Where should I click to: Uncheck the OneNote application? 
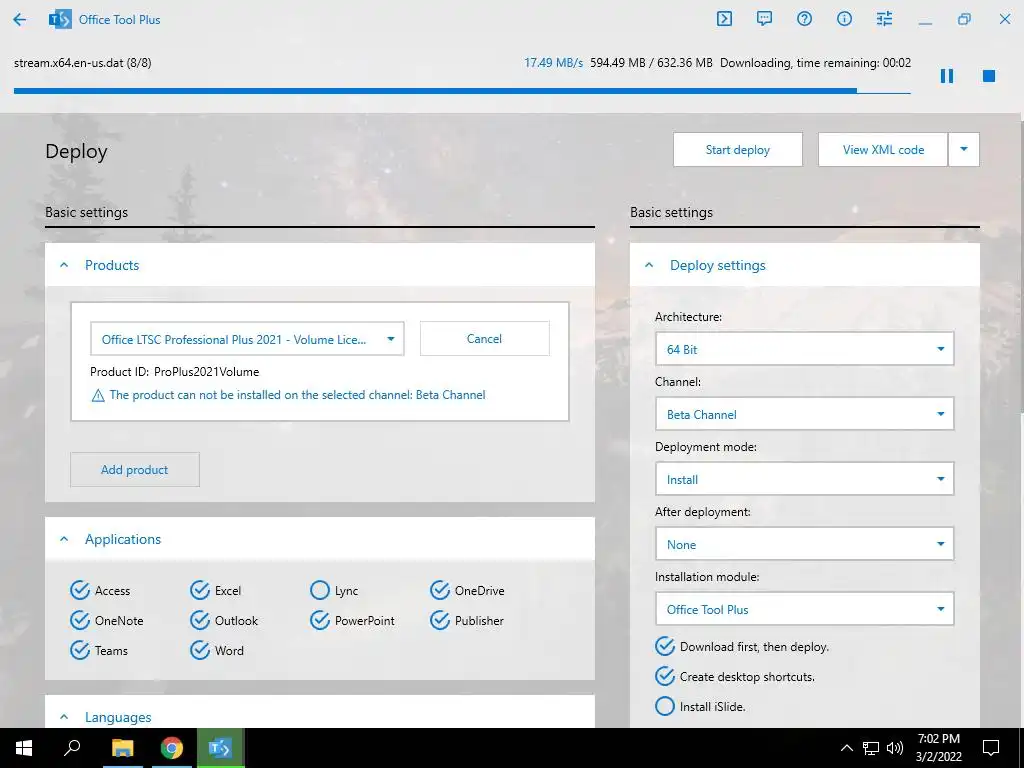tap(80, 620)
